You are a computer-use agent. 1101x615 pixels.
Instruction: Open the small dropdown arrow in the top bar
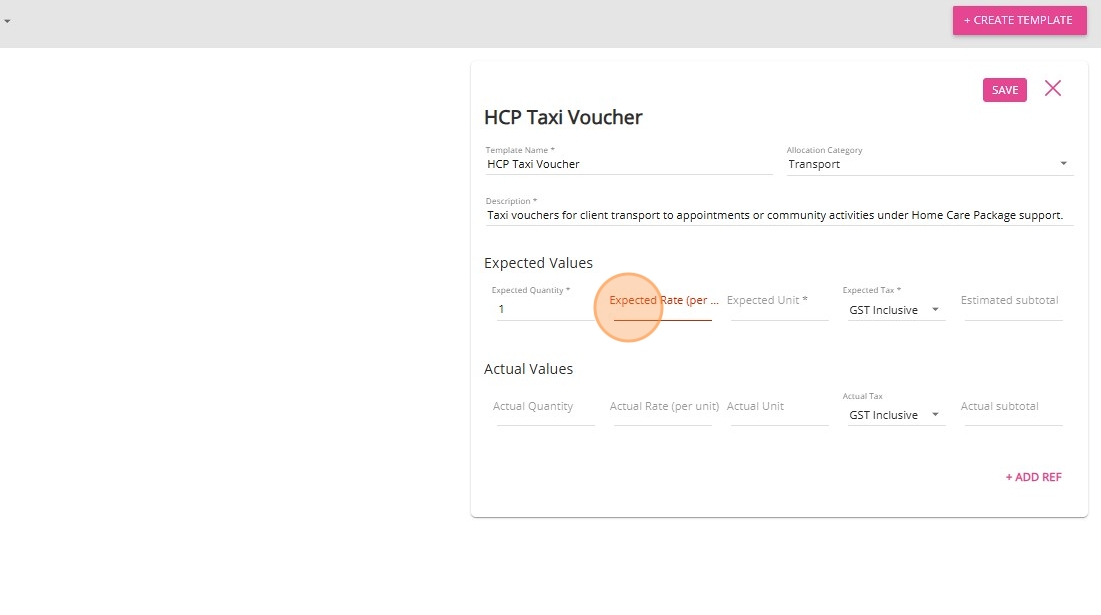(7, 21)
